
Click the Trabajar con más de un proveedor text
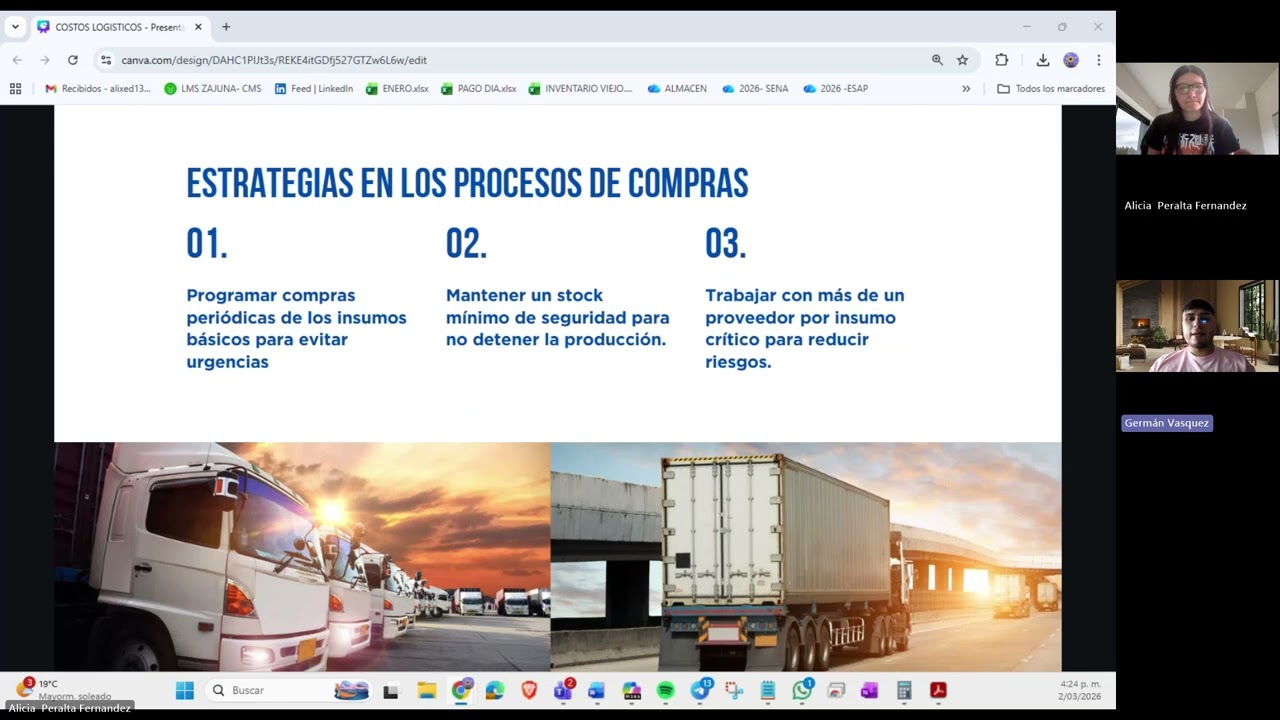click(x=804, y=328)
